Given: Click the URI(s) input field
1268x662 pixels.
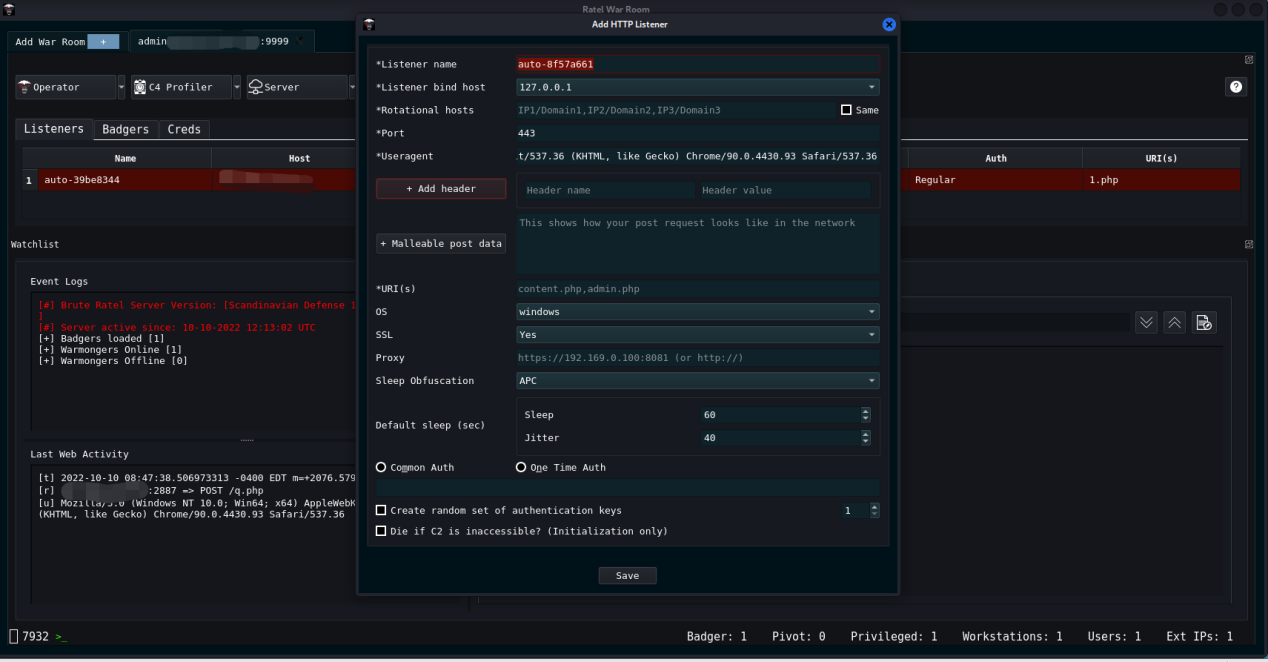Looking at the screenshot, I should (698, 289).
